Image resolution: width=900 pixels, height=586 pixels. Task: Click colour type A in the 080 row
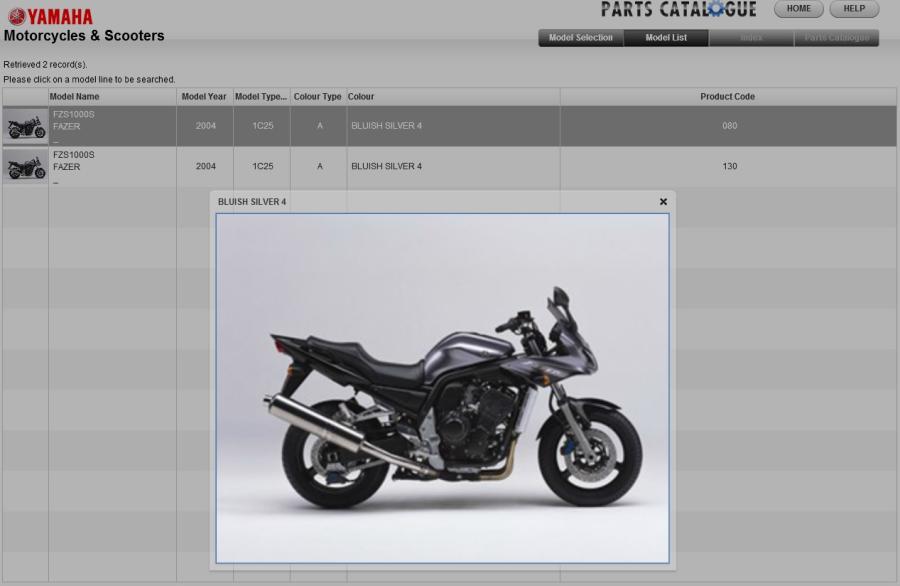(x=320, y=126)
